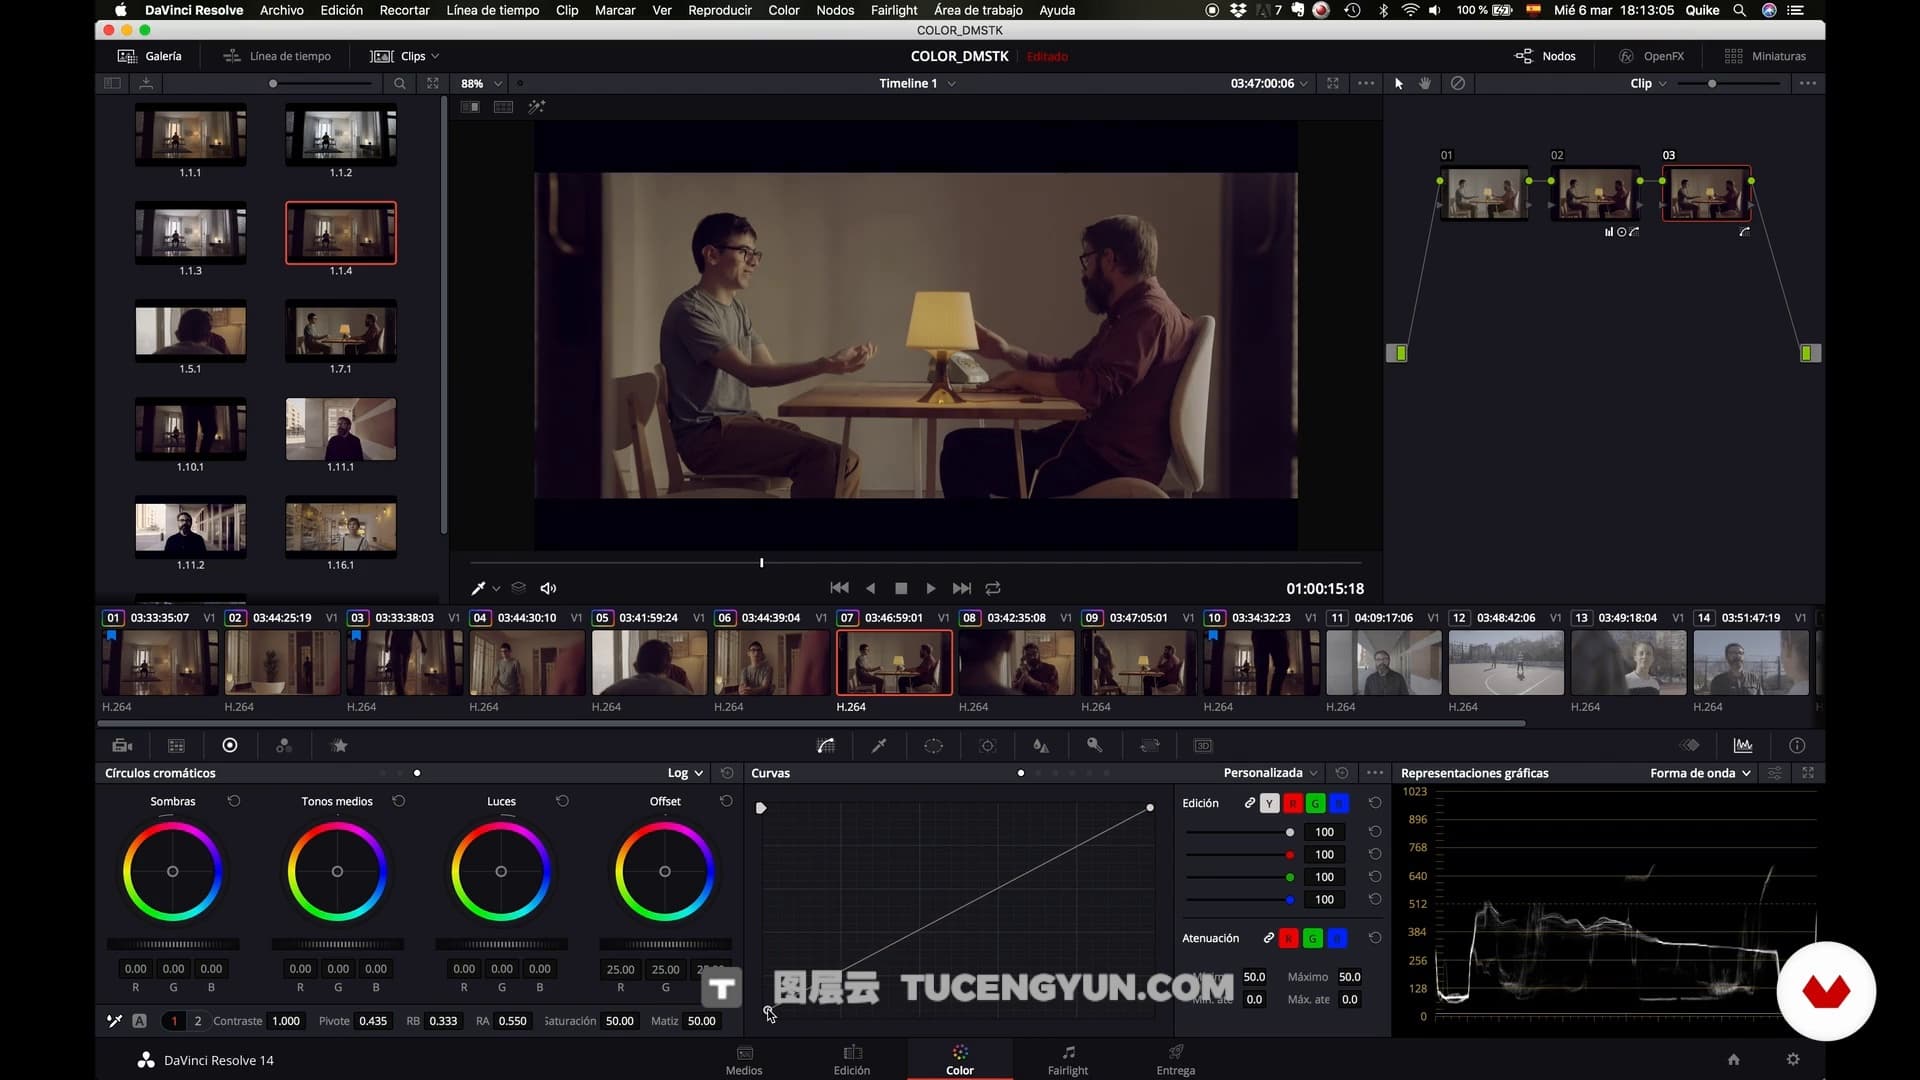This screenshot has height=1080, width=1920.
Task: Toggle green channel in Atenuación row
Action: [1312, 938]
